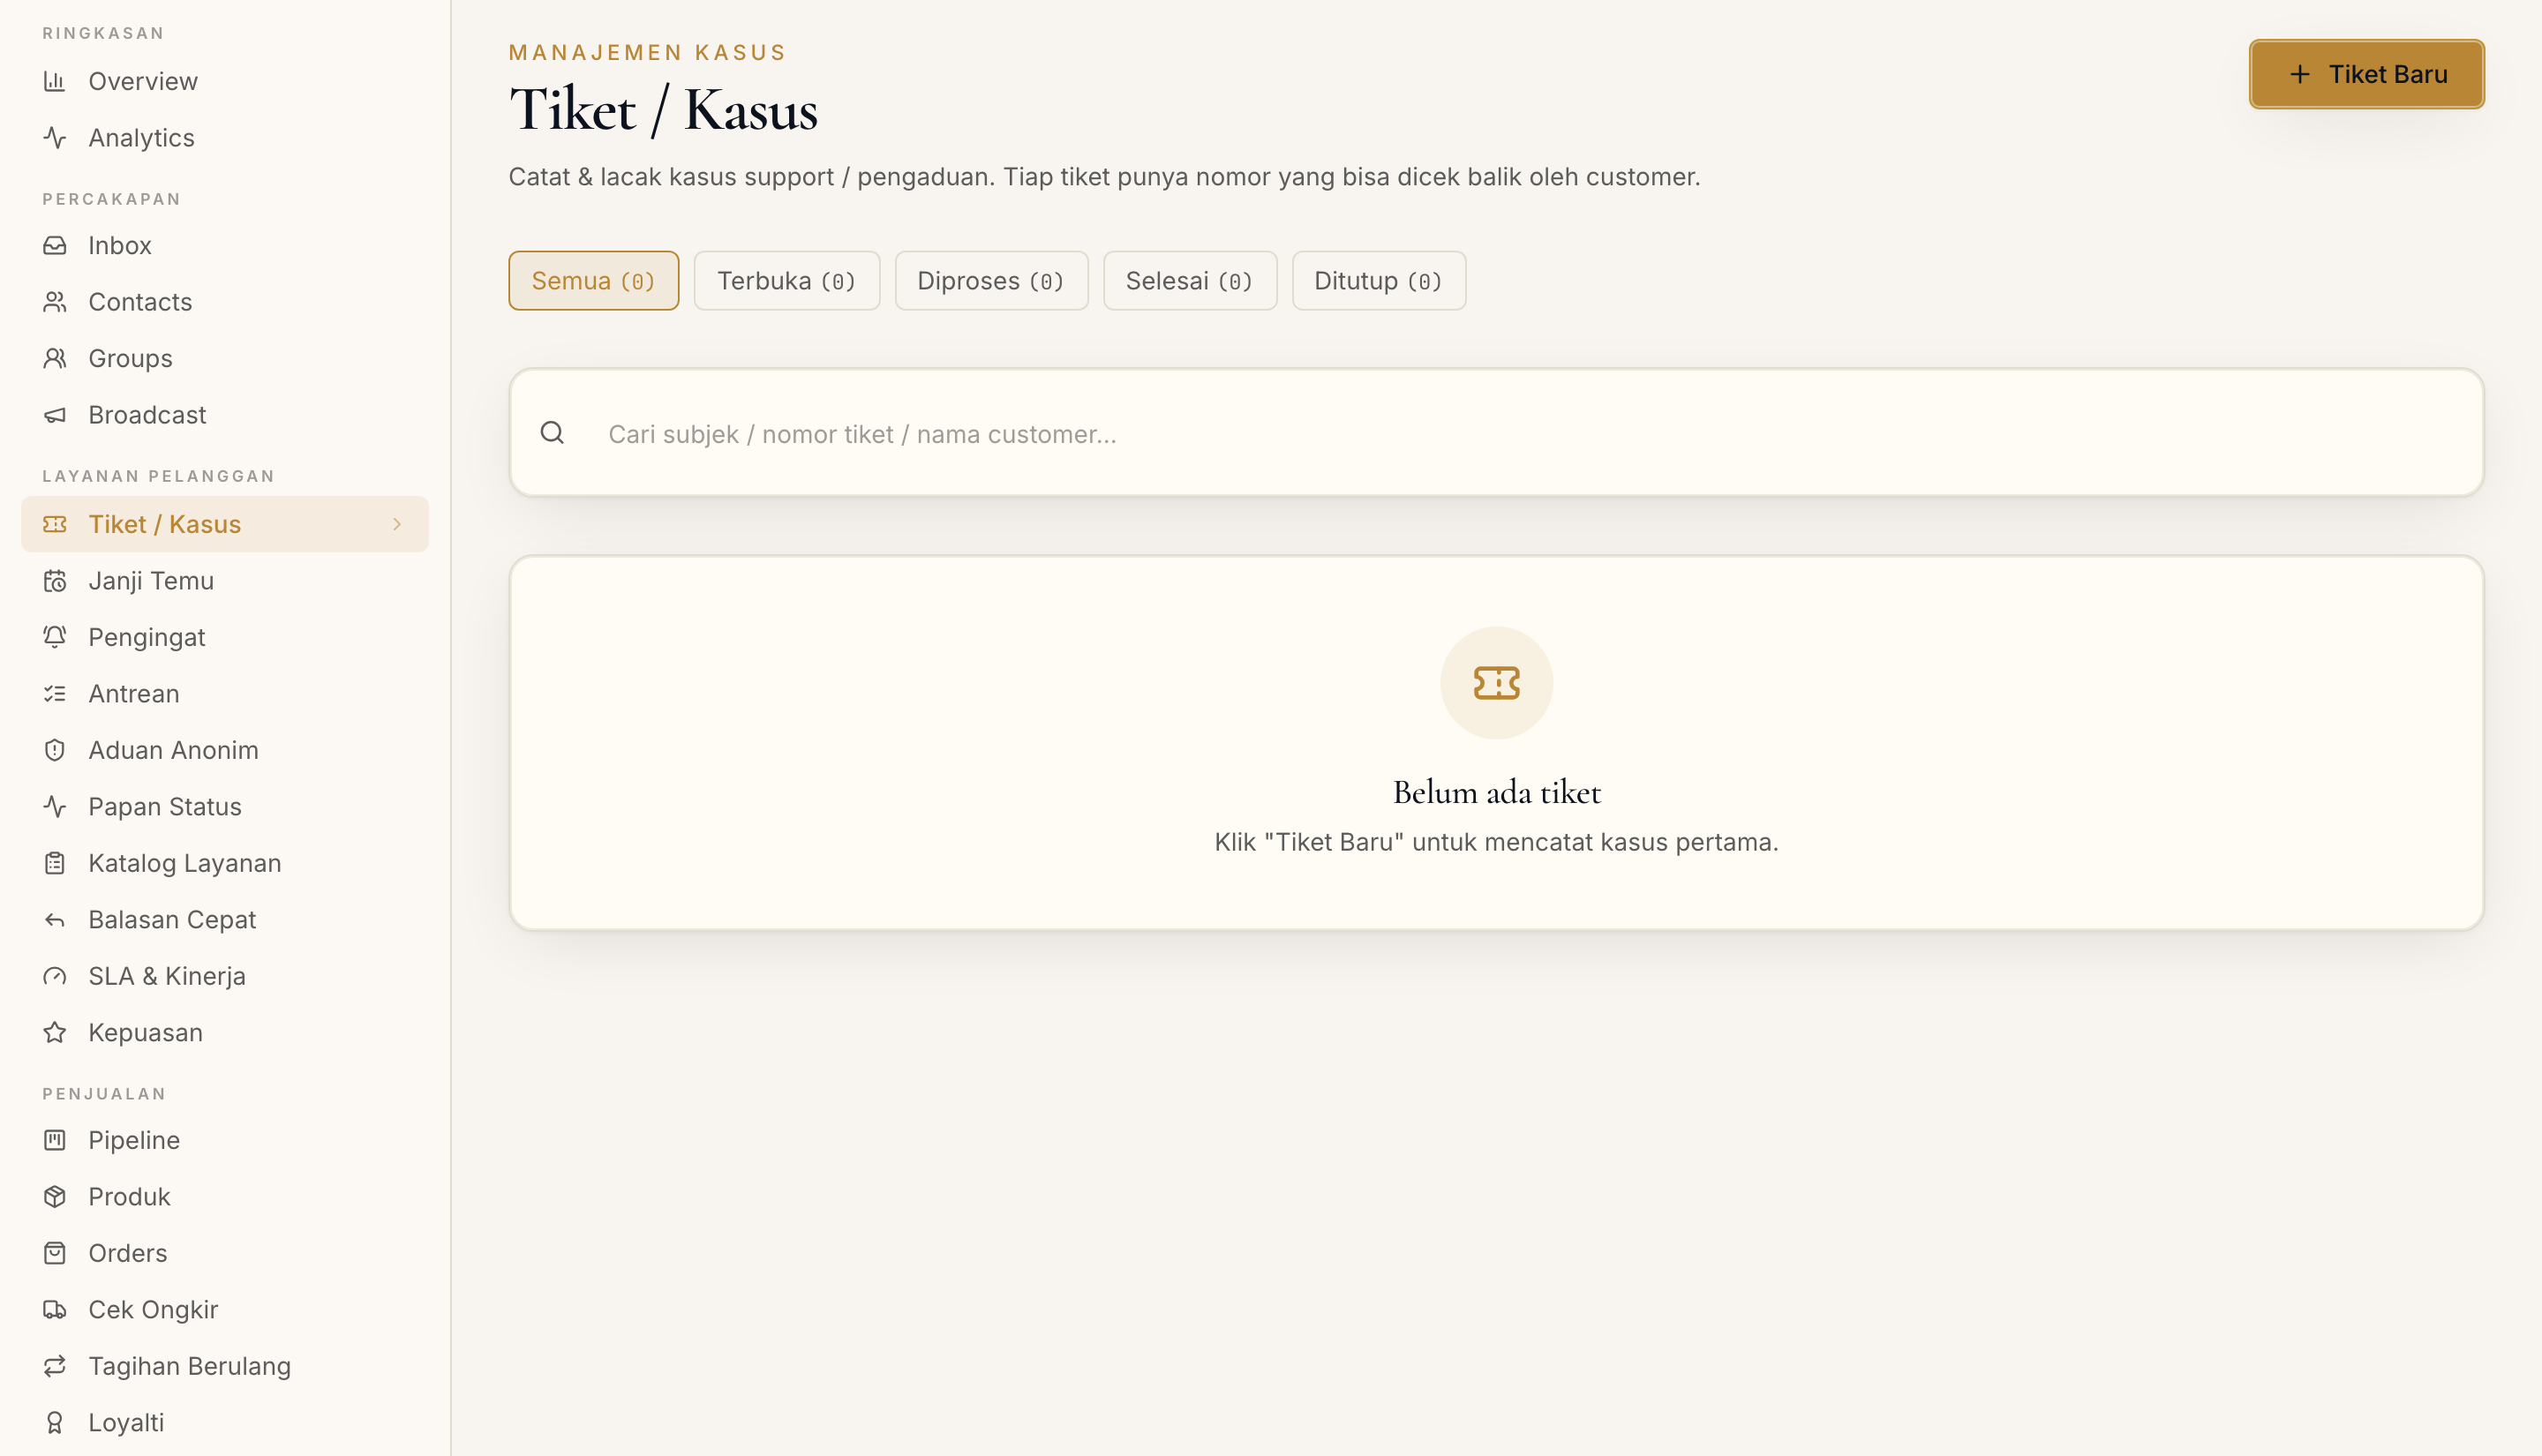The image size is (2542, 1456).
Task: Select the Selesai (0) filter tab
Action: [1190, 281]
